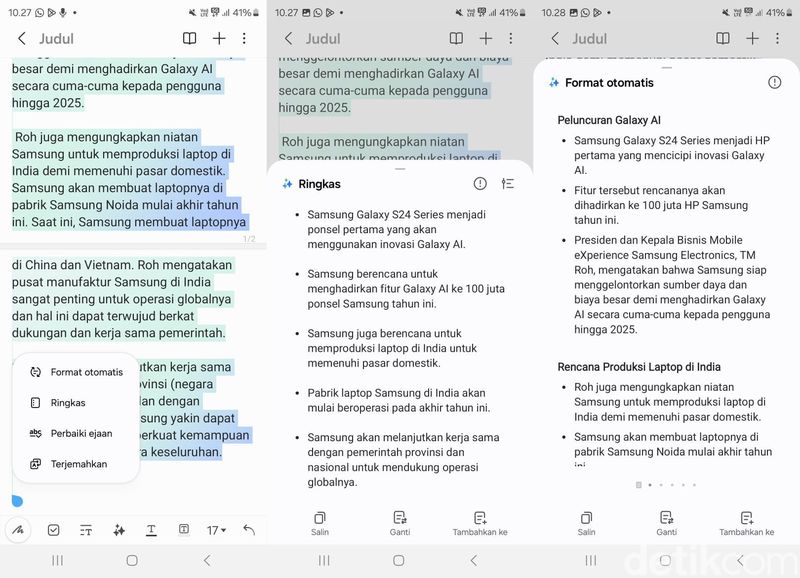The image size is (800, 578).
Task: Tap Ganti in the Ringkas panel
Action: [x=400, y=523]
